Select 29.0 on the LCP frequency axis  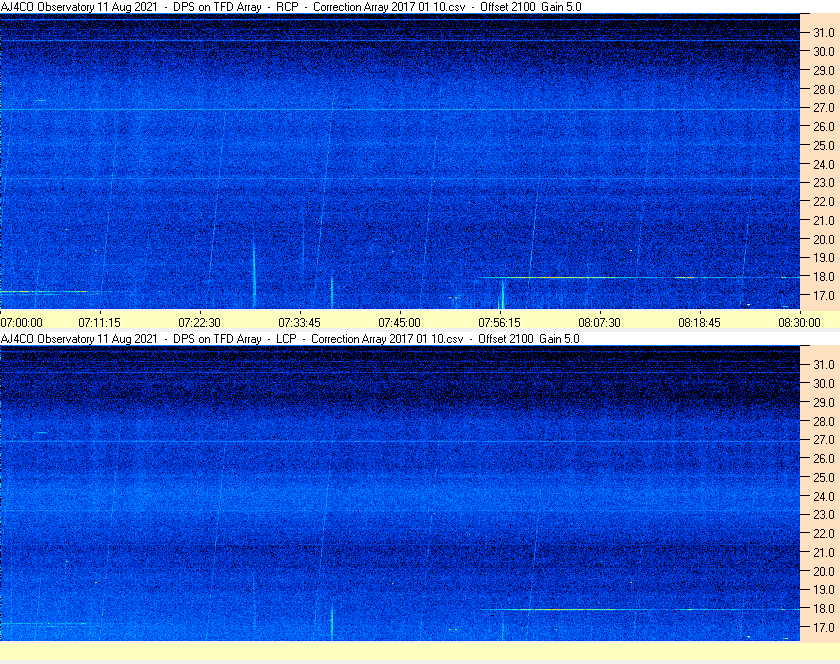pyautogui.click(x=824, y=402)
